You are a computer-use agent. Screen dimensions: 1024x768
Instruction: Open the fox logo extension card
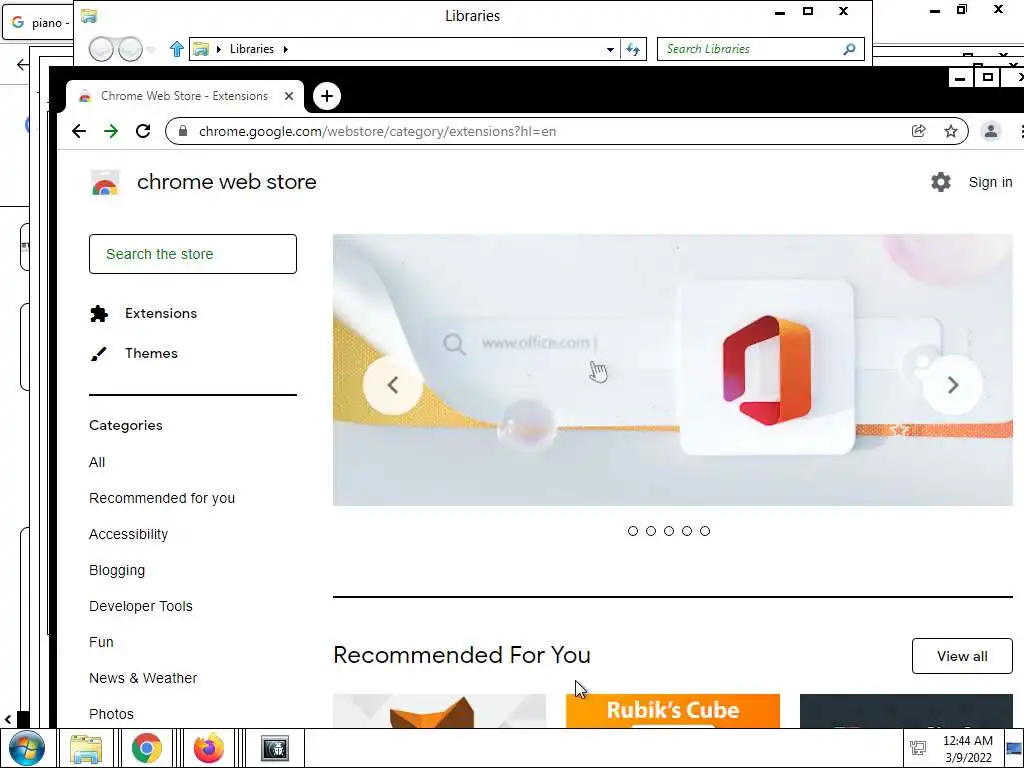coord(439,711)
